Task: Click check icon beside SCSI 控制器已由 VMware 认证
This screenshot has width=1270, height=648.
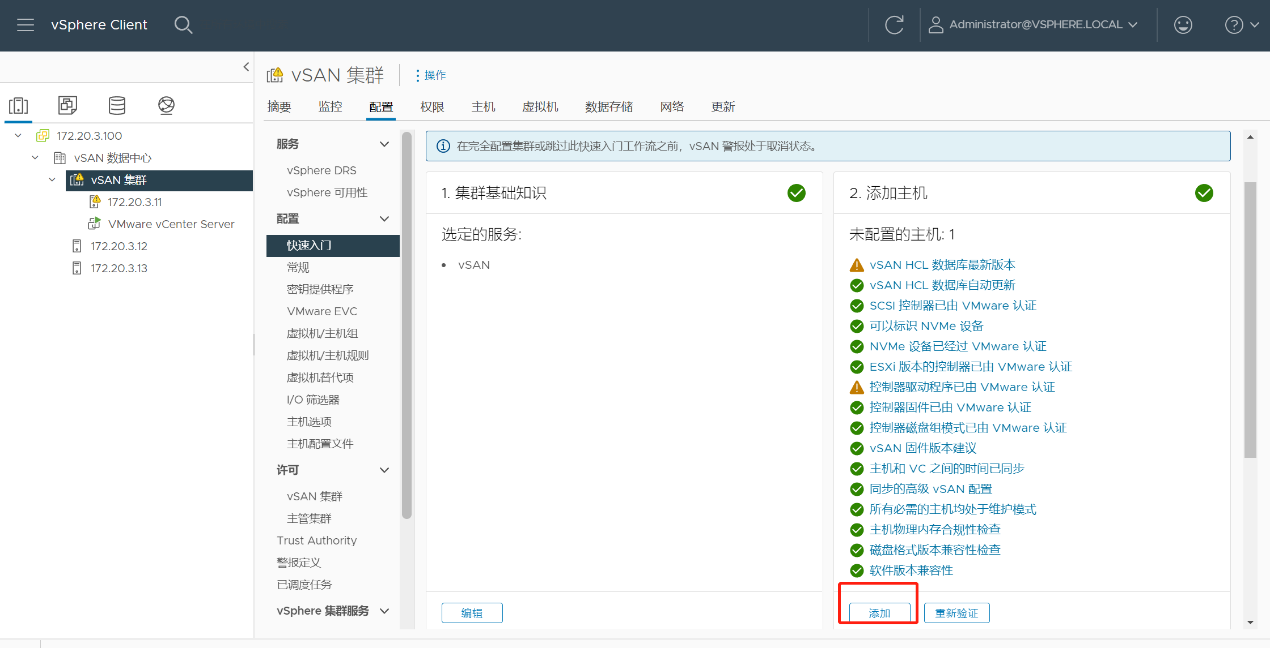Action: (x=857, y=306)
